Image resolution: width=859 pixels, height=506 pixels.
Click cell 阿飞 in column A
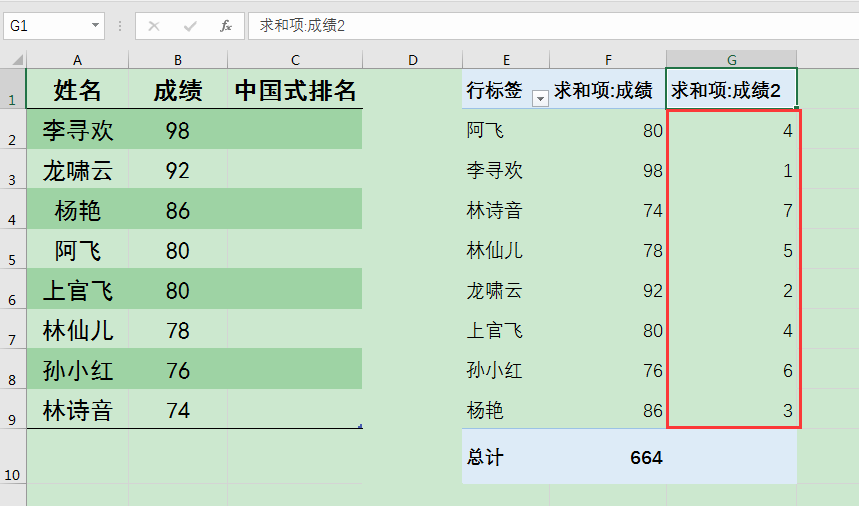[x=77, y=250]
